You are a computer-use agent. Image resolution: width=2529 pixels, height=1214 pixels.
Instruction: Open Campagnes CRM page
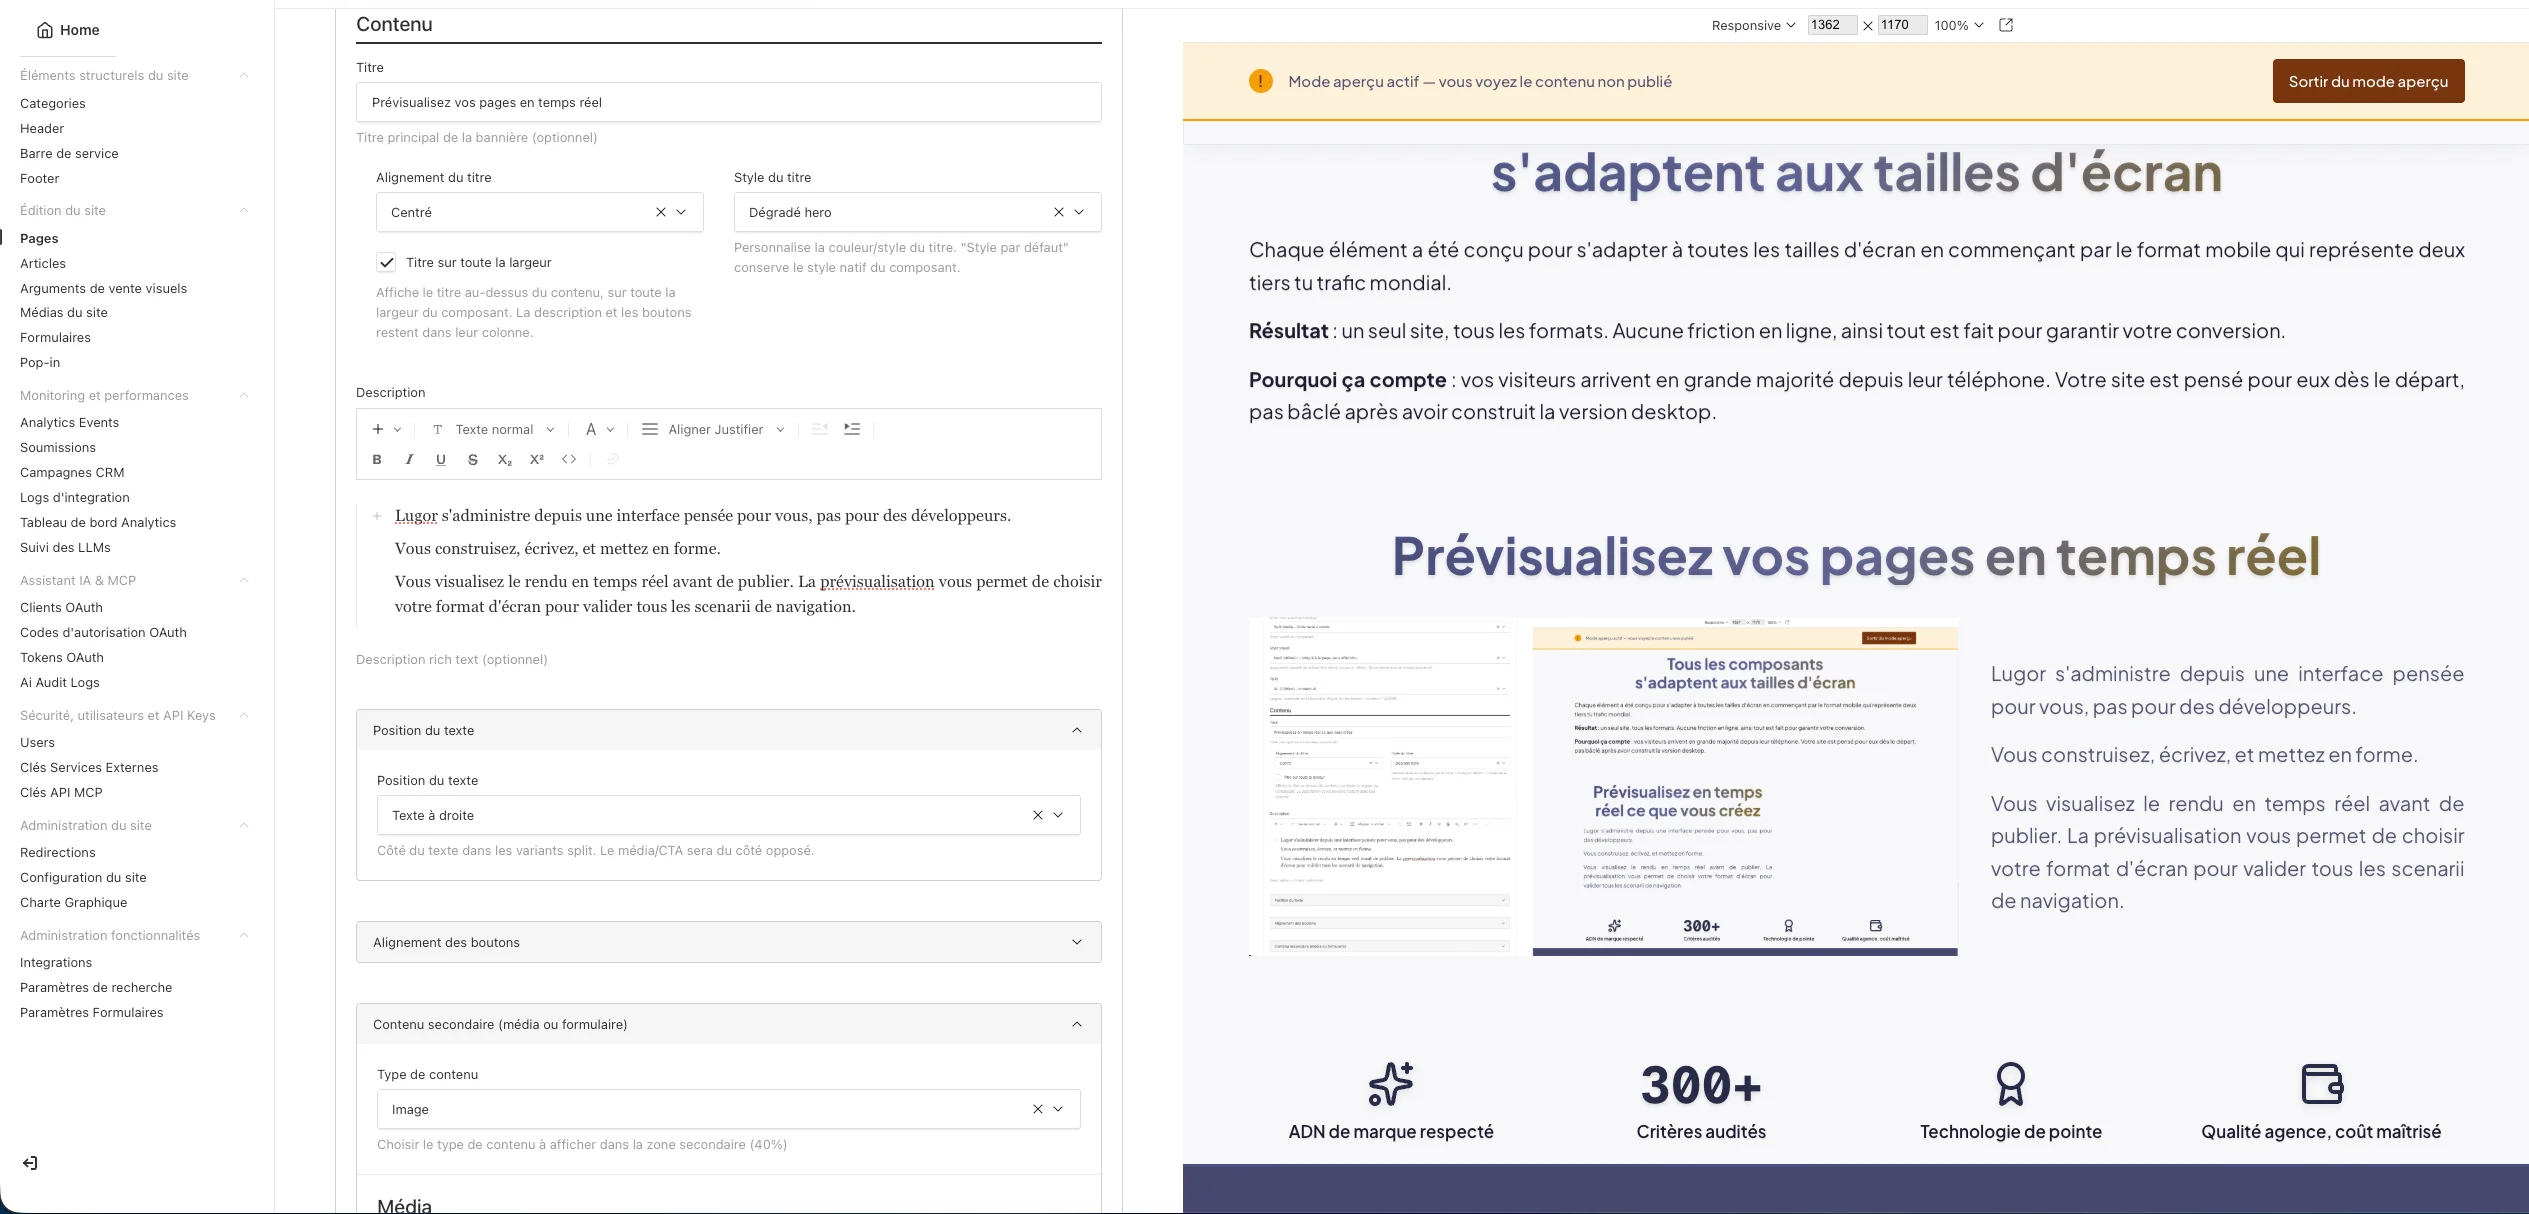72,472
